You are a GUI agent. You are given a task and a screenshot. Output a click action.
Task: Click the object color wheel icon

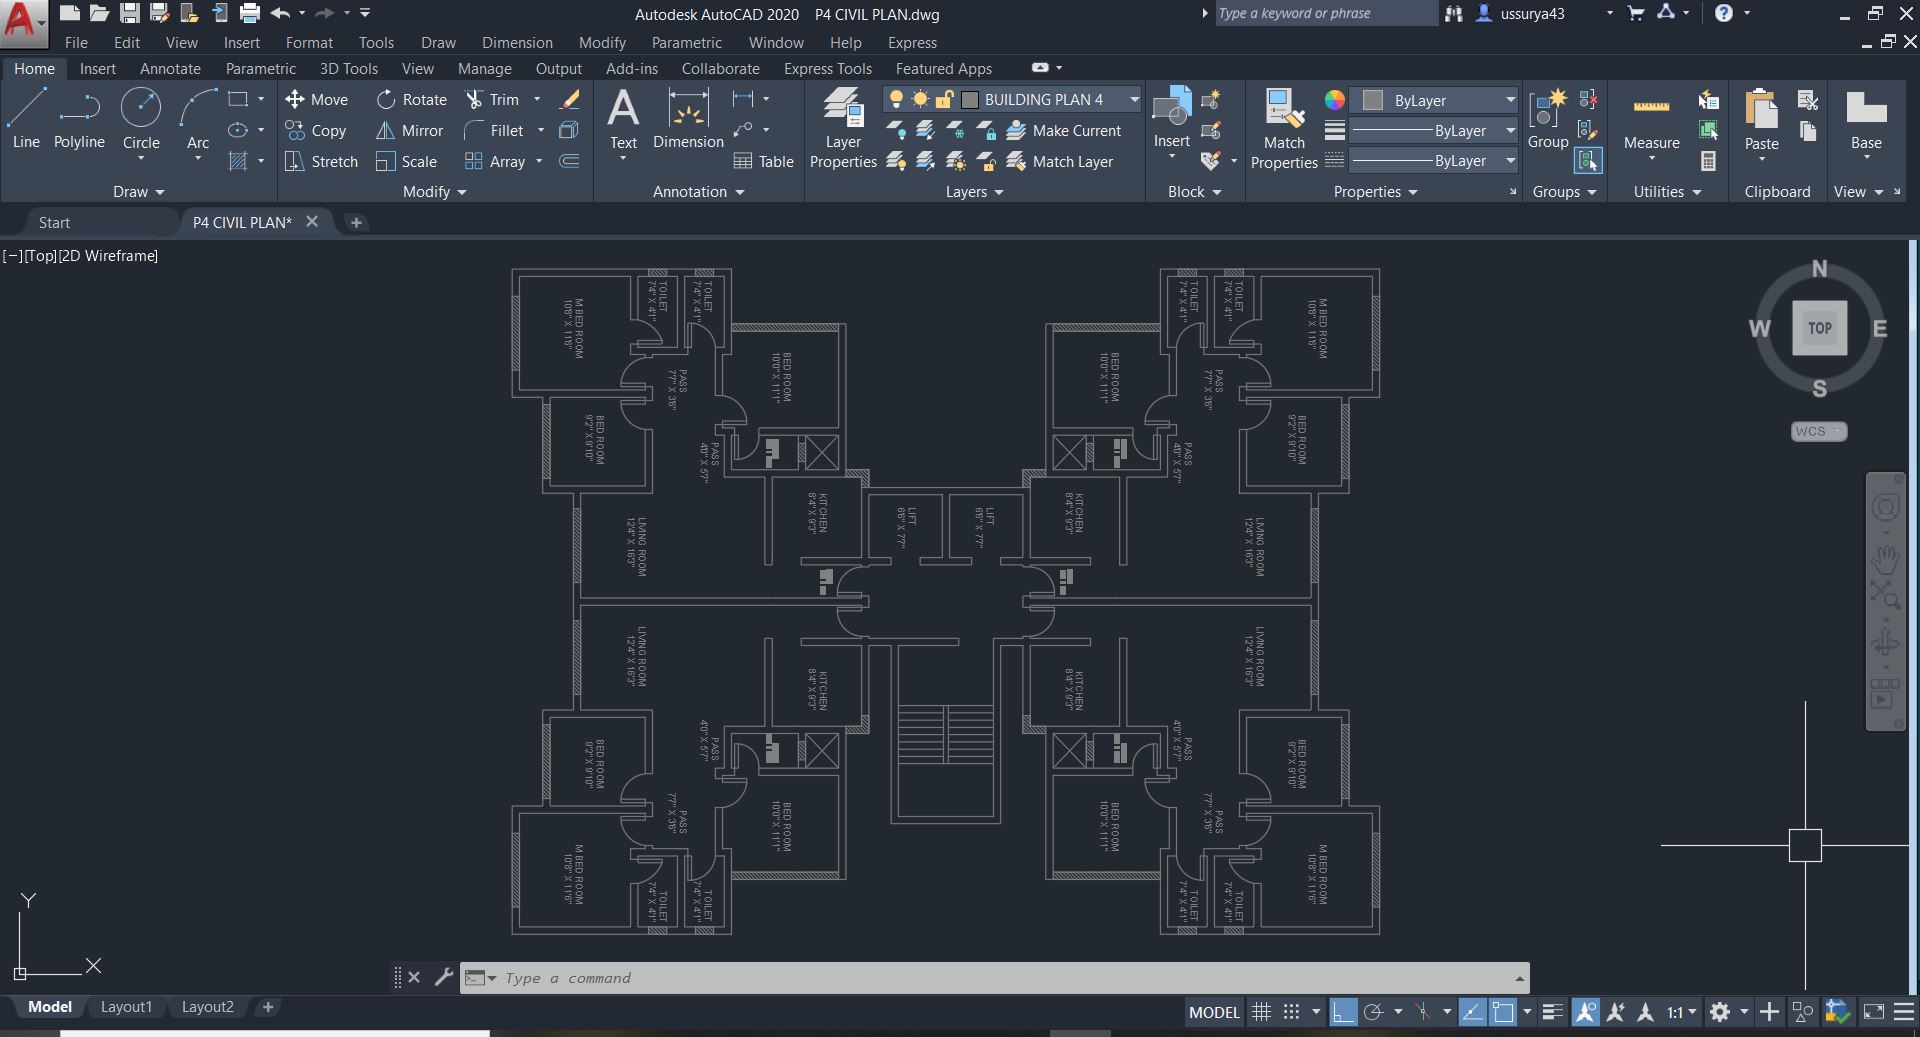click(x=1334, y=100)
